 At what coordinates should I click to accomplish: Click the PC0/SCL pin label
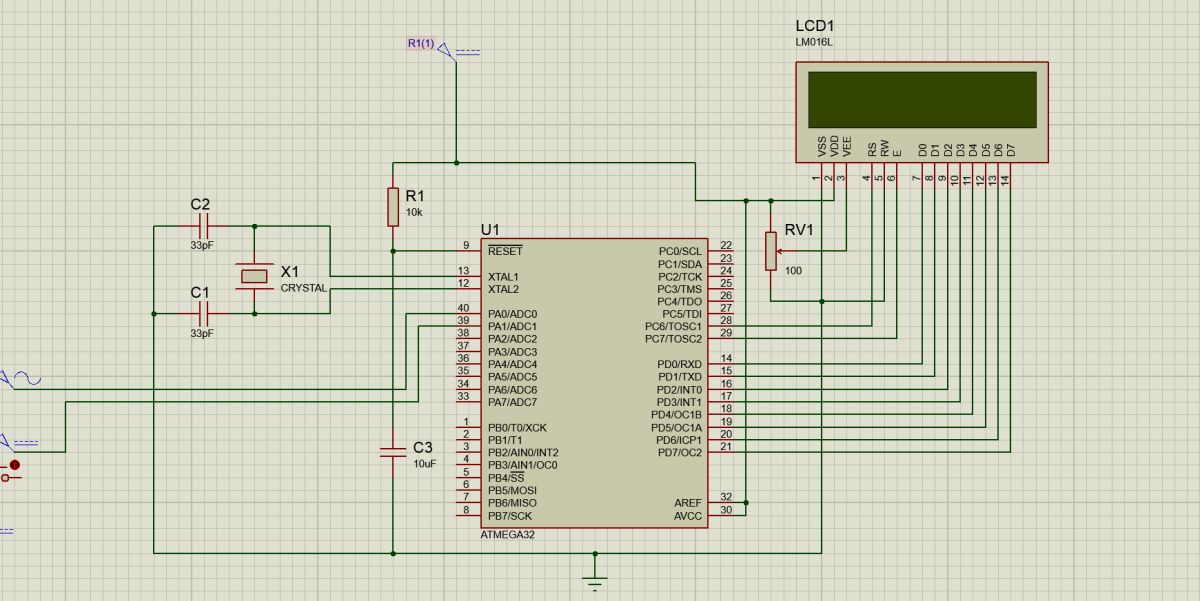point(680,251)
